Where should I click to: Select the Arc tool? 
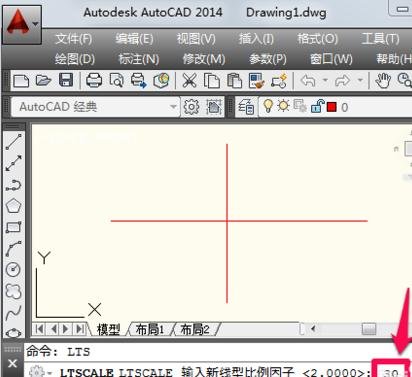14,249
